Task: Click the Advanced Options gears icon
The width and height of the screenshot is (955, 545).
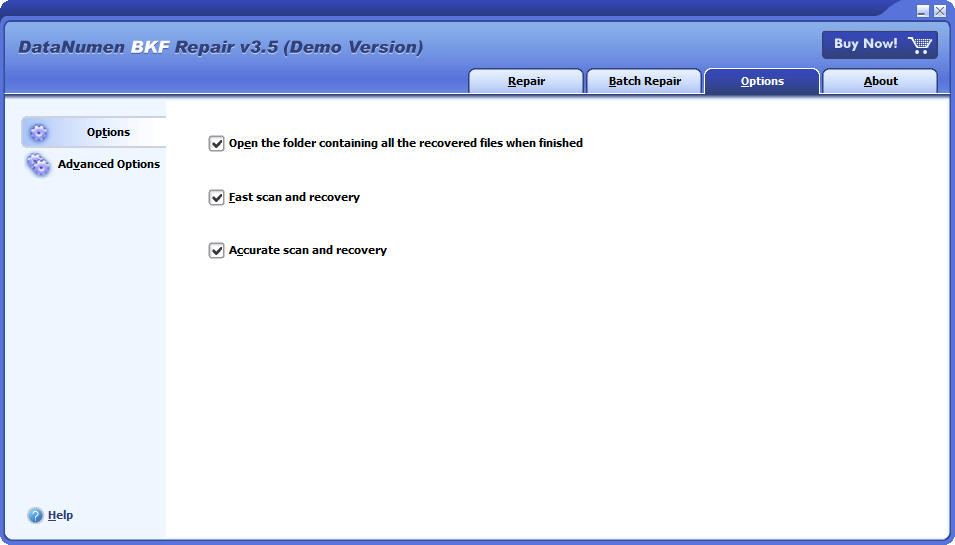Action: pyautogui.click(x=38, y=164)
